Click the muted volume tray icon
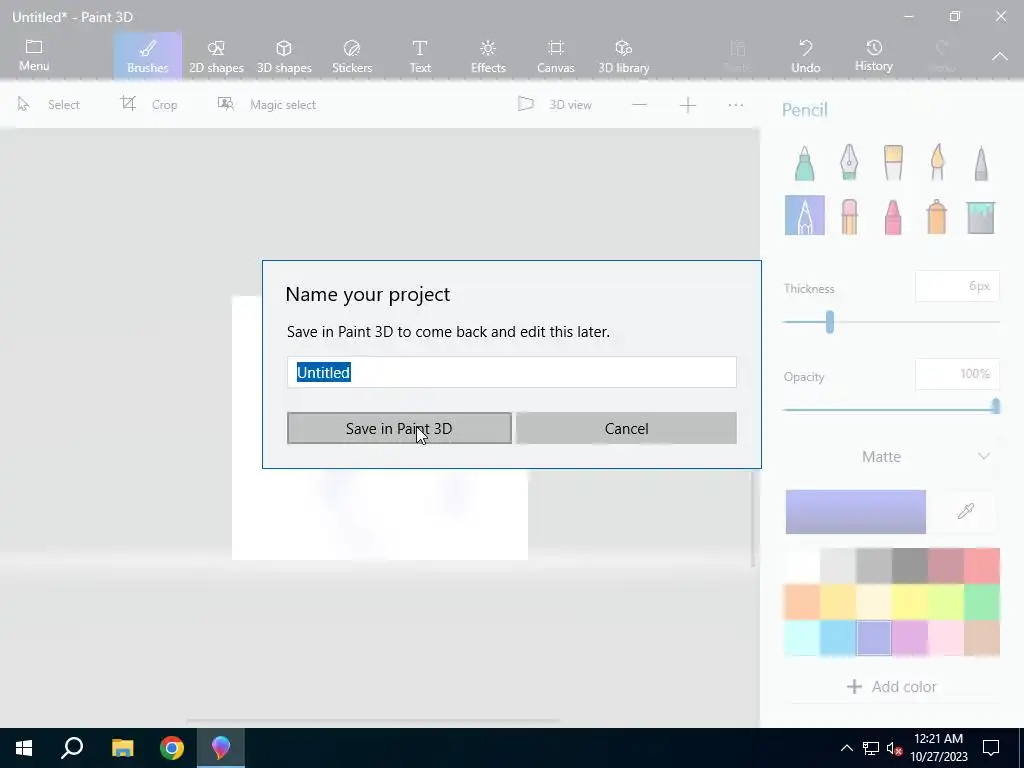This screenshot has width=1024, height=768. click(894, 748)
